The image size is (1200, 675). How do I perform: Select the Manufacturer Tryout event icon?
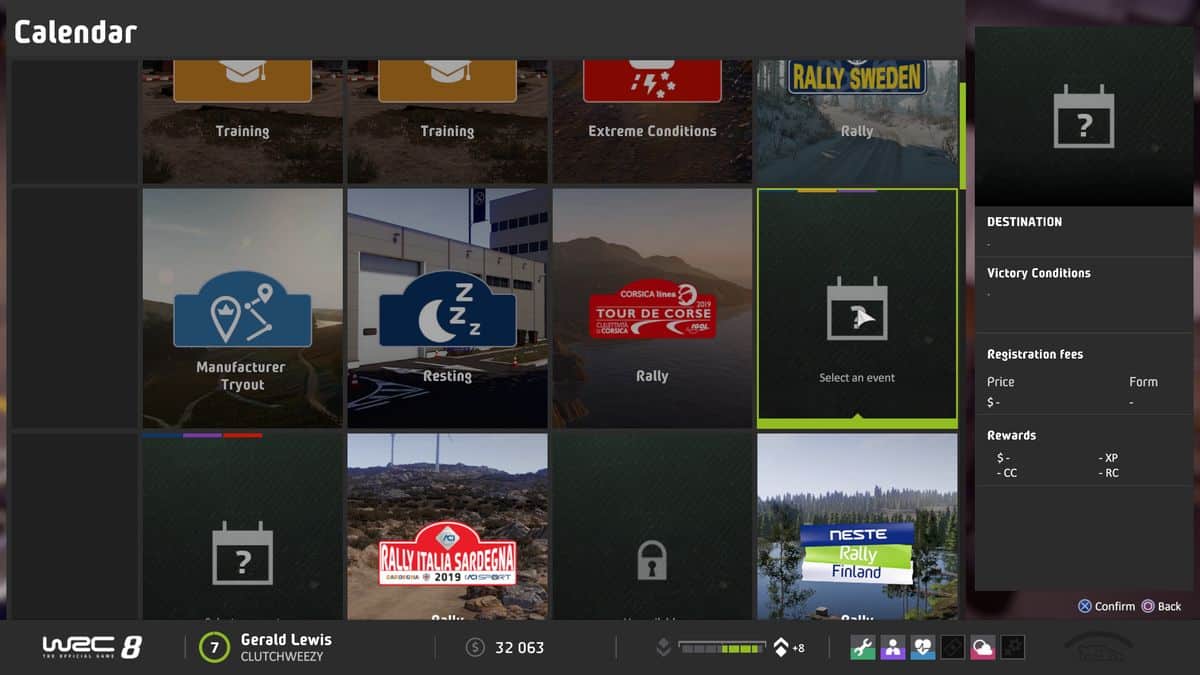pos(242,308)
